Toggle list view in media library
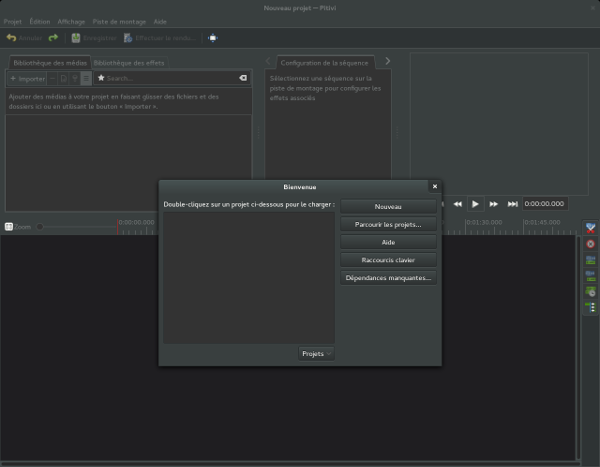The height and width of the screenshot is (467, 600). pos(85,78)
